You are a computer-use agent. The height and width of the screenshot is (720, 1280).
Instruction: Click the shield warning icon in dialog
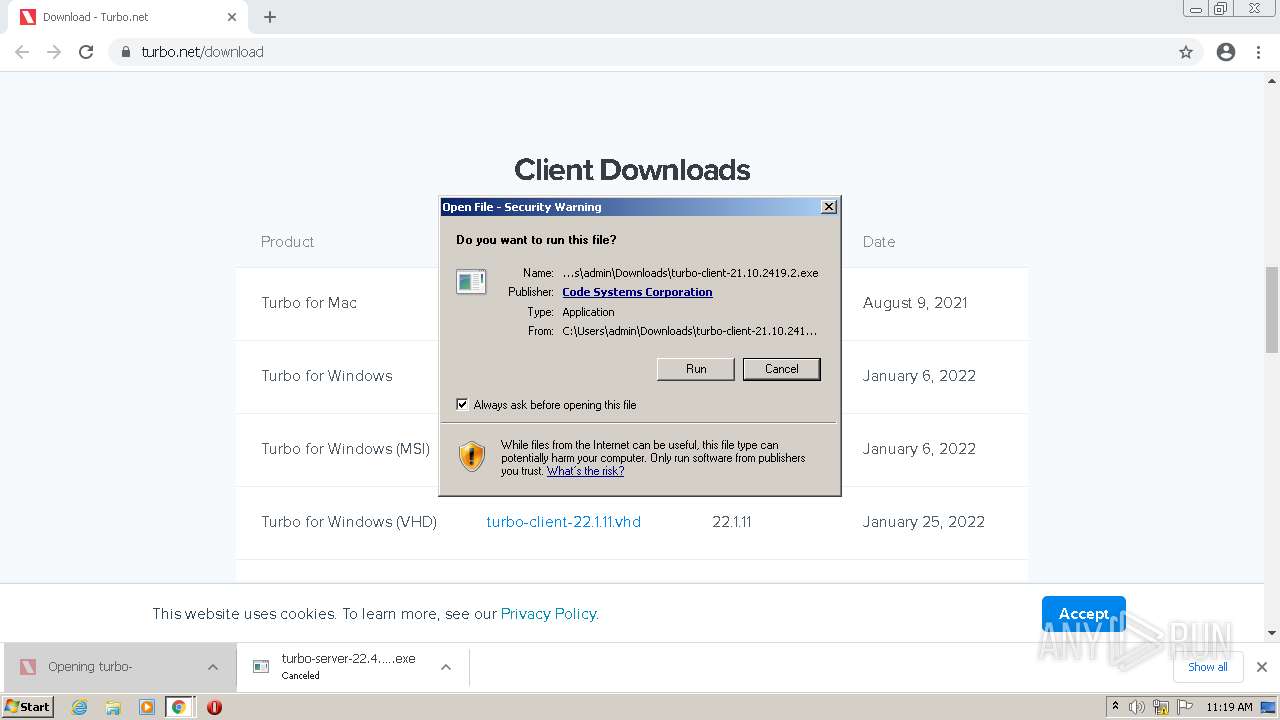[472, 456]
